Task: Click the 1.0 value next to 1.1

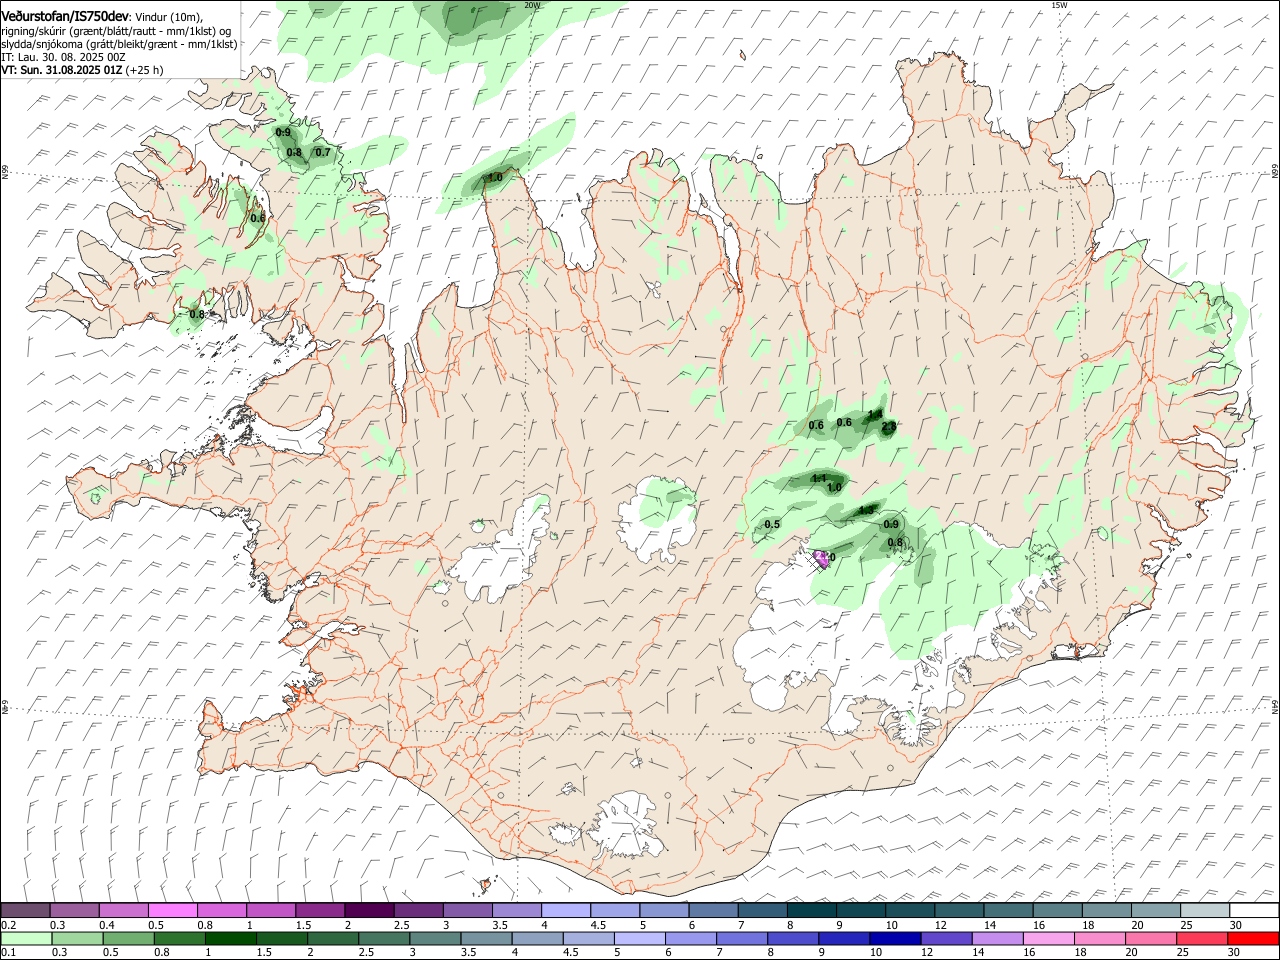Action: coord(835,488)
